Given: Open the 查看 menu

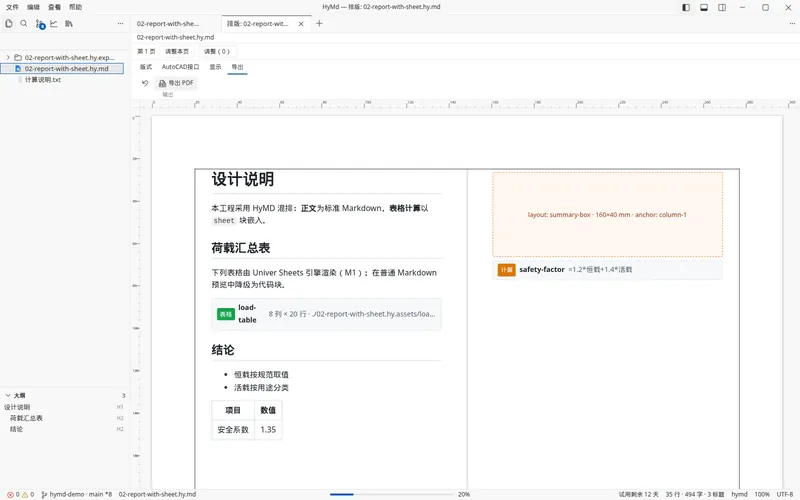Looking at the screenshot, I should pyautogui.click(x=54, y=7).
